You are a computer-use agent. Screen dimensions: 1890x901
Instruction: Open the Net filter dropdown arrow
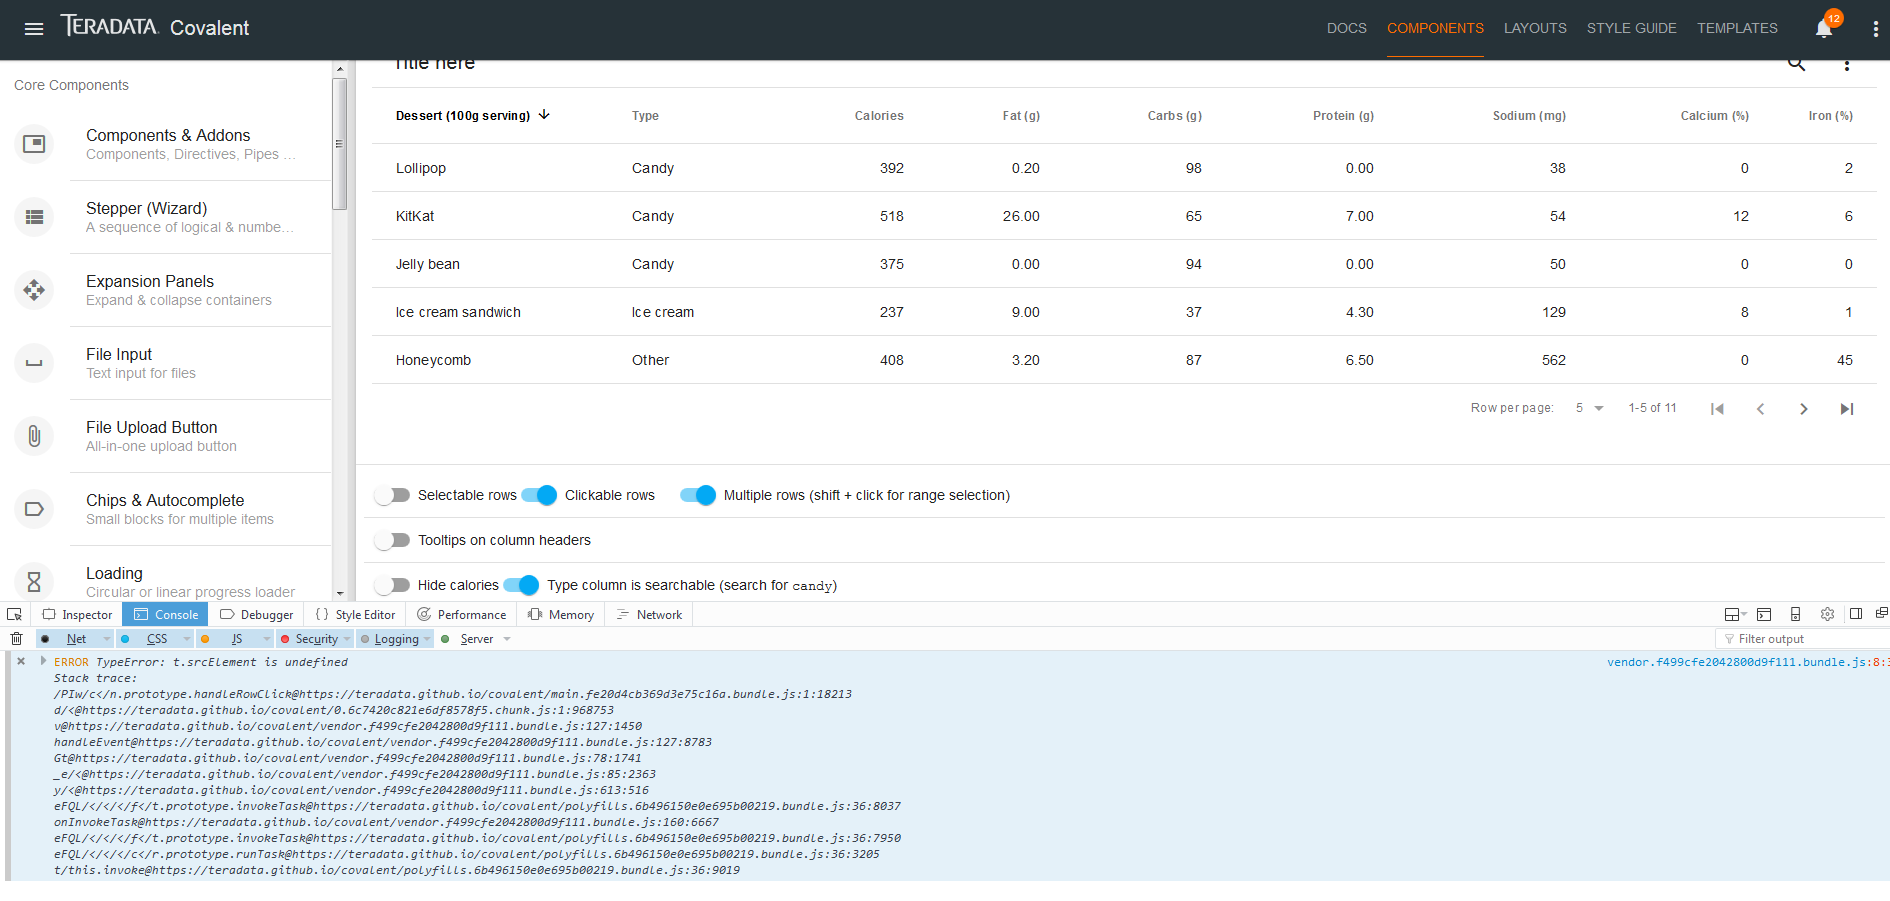(x=106, y=639)
